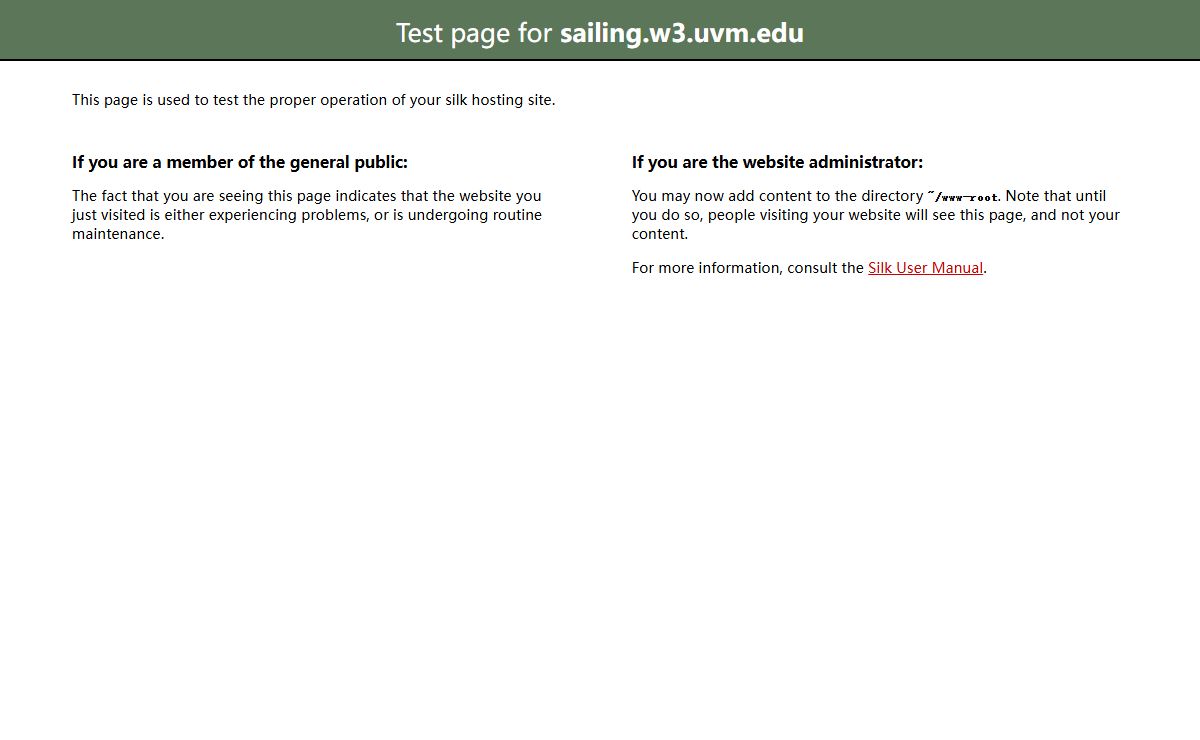Viewport: 1200px width, 740px height.
Task: Open the Silk User Manual link
Action: pyautogui.click(x=925, y=268)
